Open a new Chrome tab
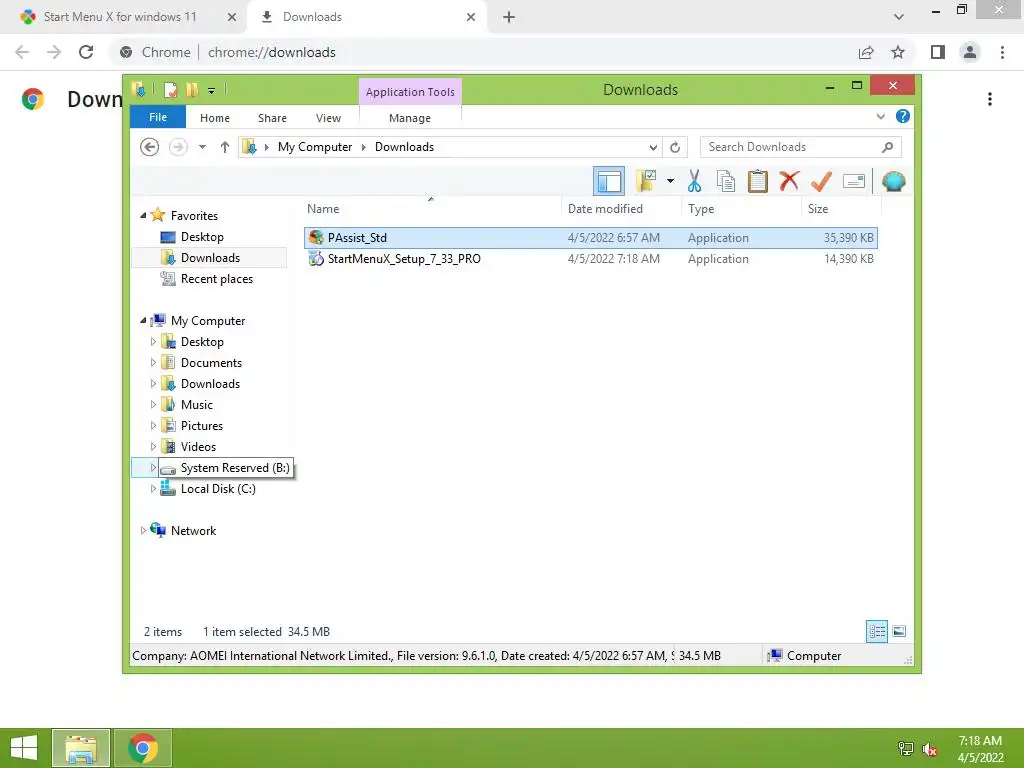Image resolution: width=1024 pixels, height=768 pixels. tap(509, 17)
